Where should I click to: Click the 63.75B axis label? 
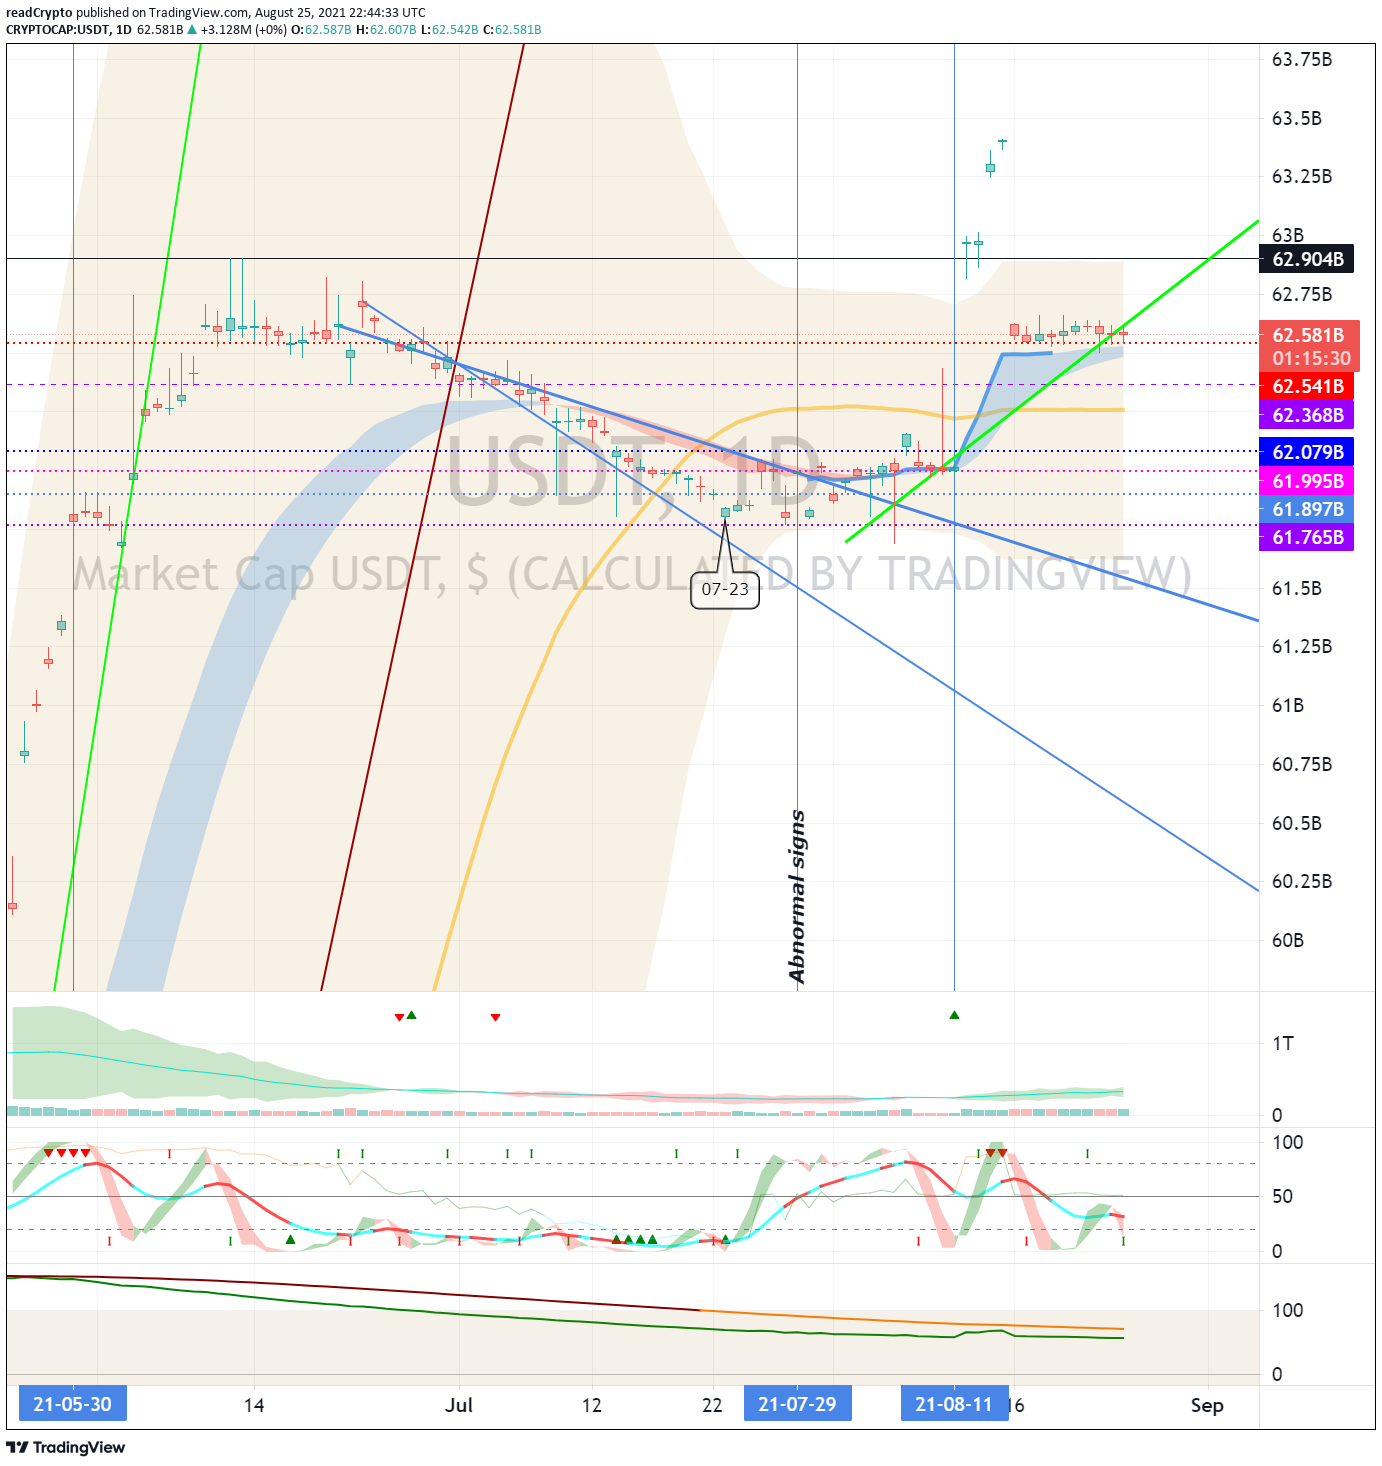(1302, 60)
